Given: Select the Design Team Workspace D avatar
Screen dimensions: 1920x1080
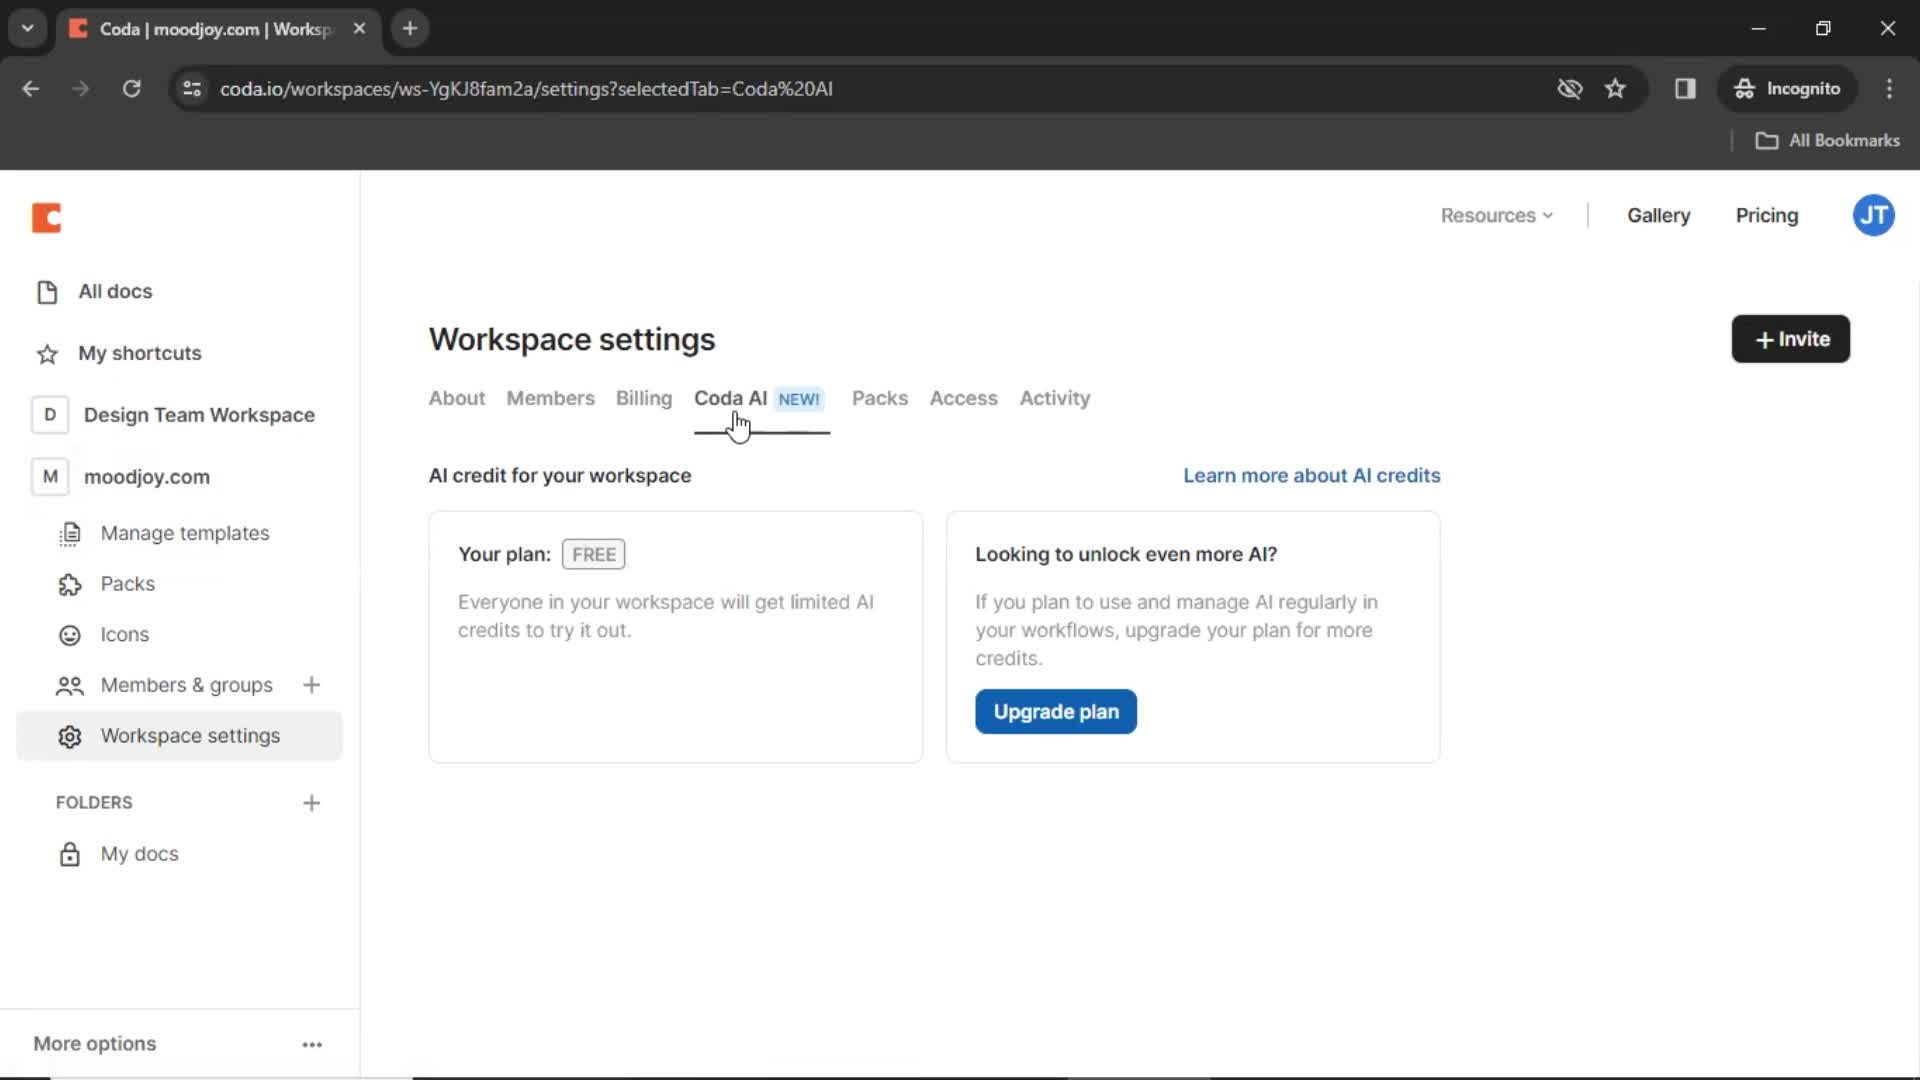Looking at the screenshot, I should (x=50, y=415).
